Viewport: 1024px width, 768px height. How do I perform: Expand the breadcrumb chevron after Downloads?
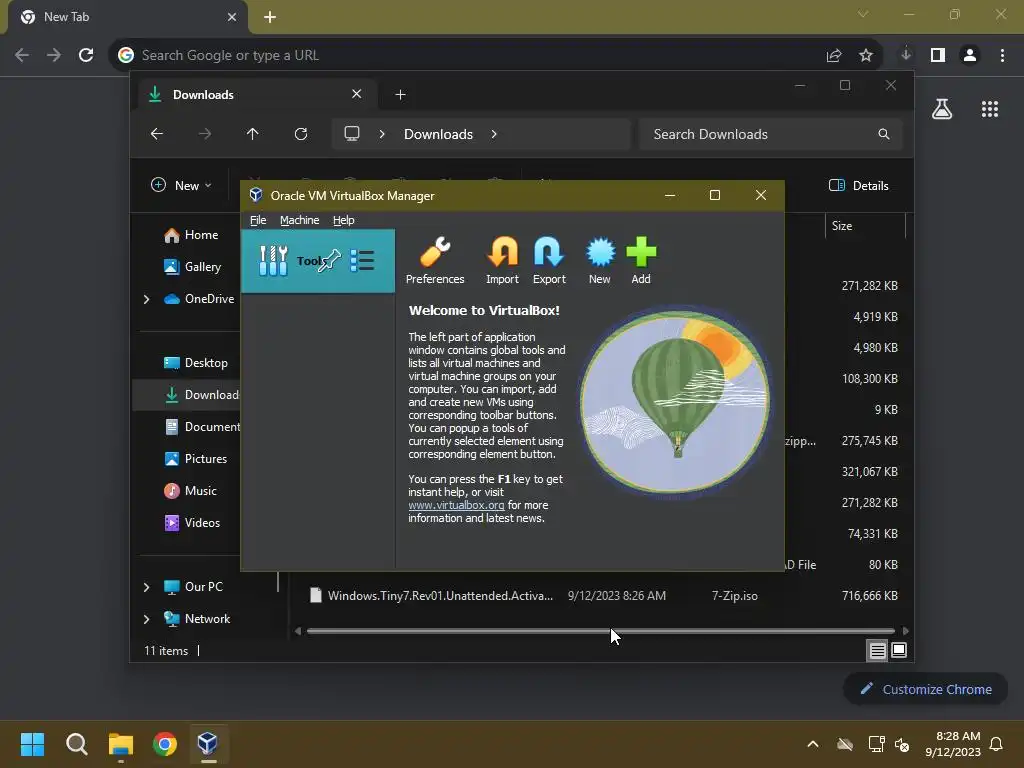(494, 134)
